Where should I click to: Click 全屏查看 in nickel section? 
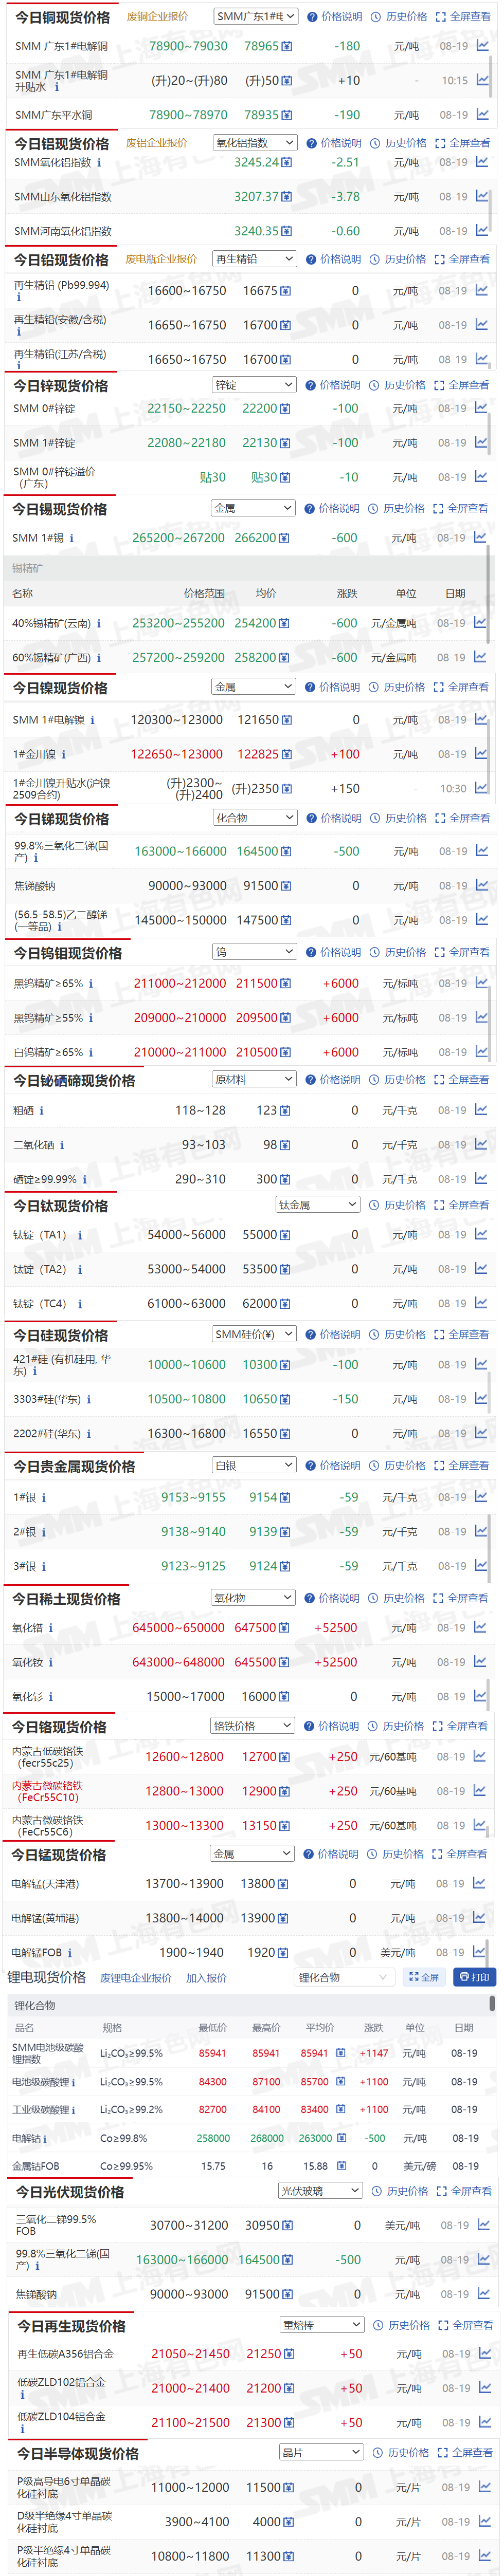[x=461, y=687]
